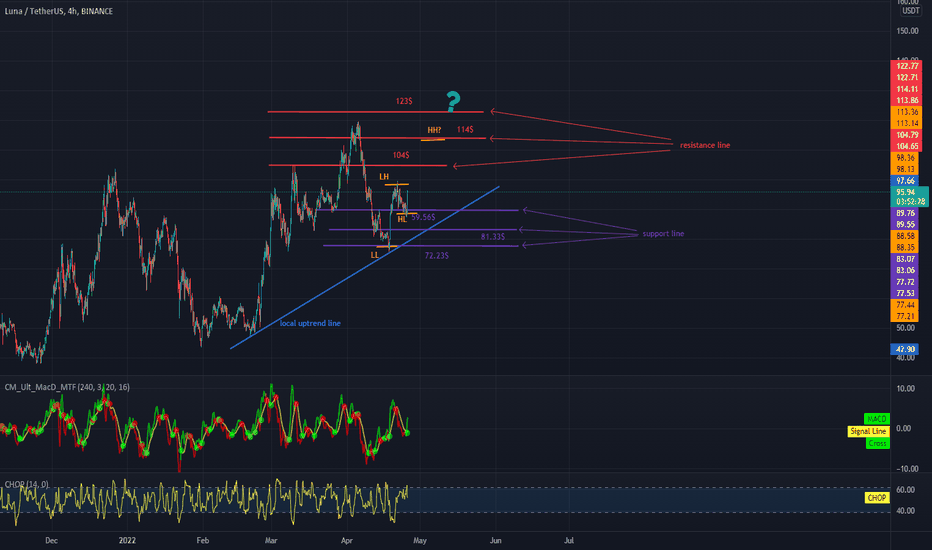Screen dimensions: 932x550
Task: Click the 98.36 orange price label
Action: pyautogui.click(x=905, y=158)
